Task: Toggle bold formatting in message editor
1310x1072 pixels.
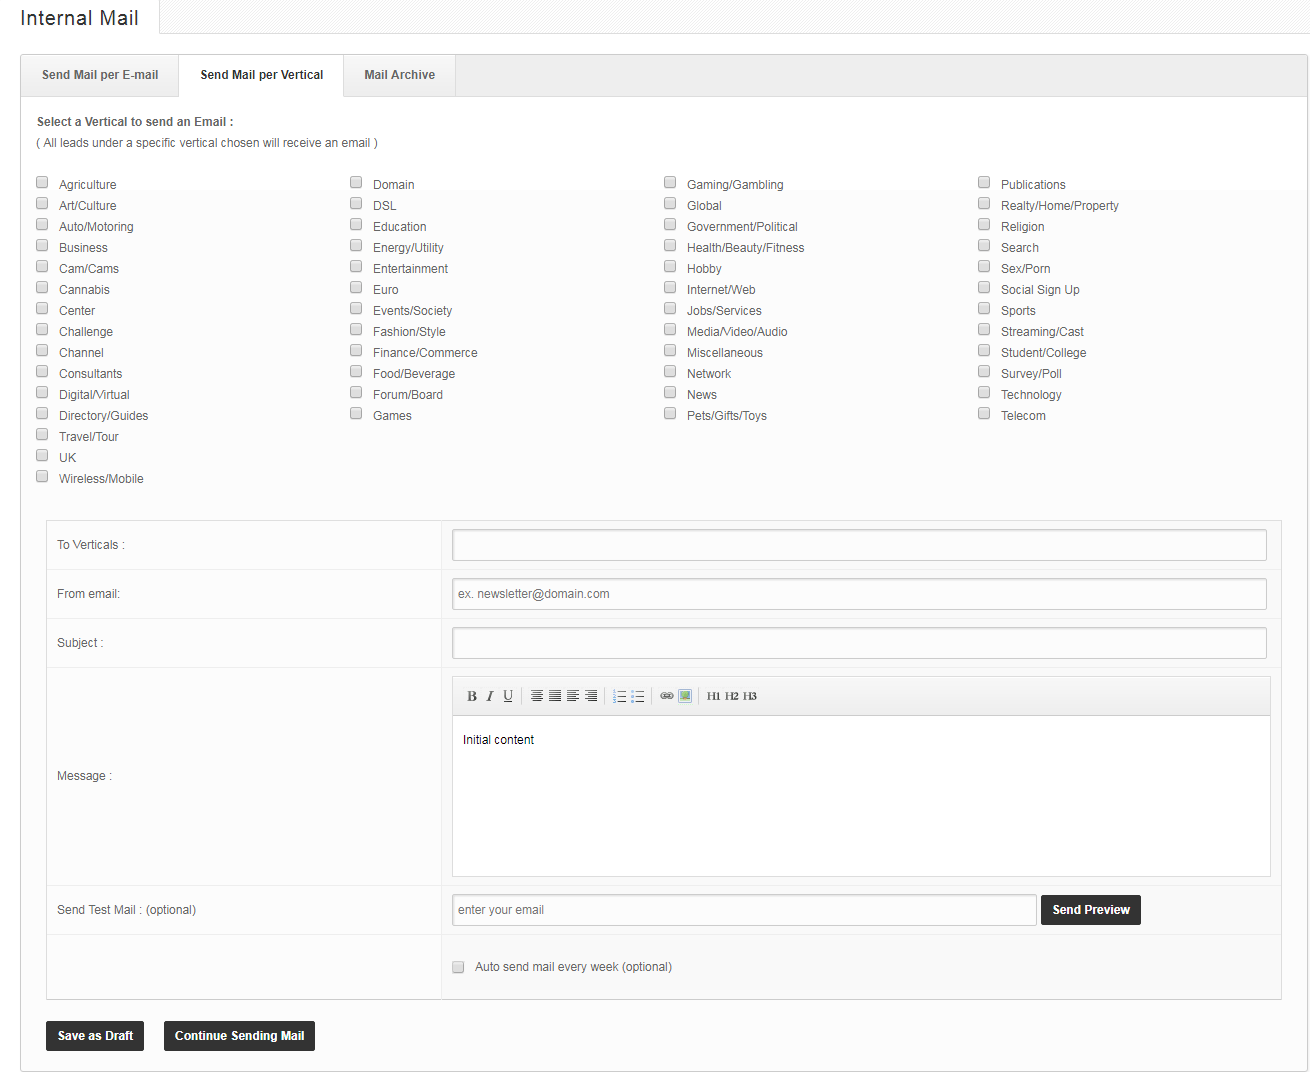Action: [472, 696]
